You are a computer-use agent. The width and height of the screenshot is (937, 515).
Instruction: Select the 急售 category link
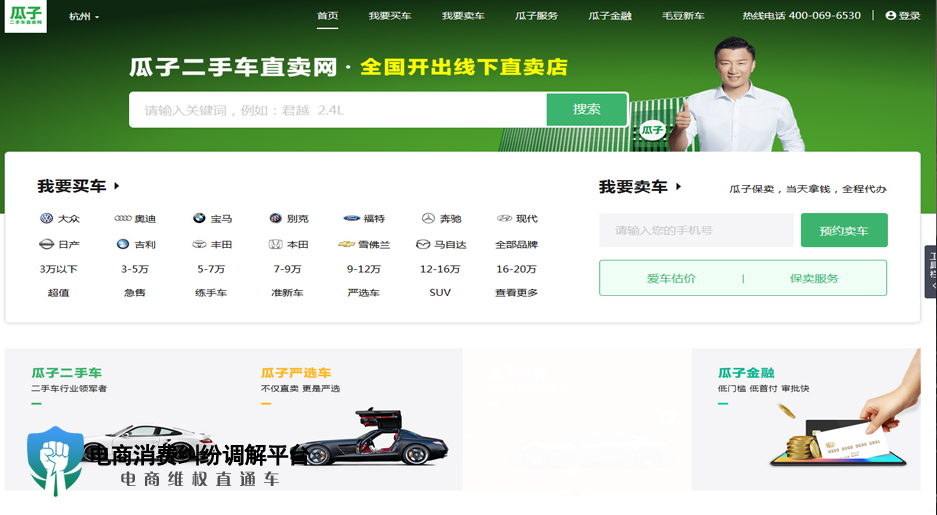(135, 293)
